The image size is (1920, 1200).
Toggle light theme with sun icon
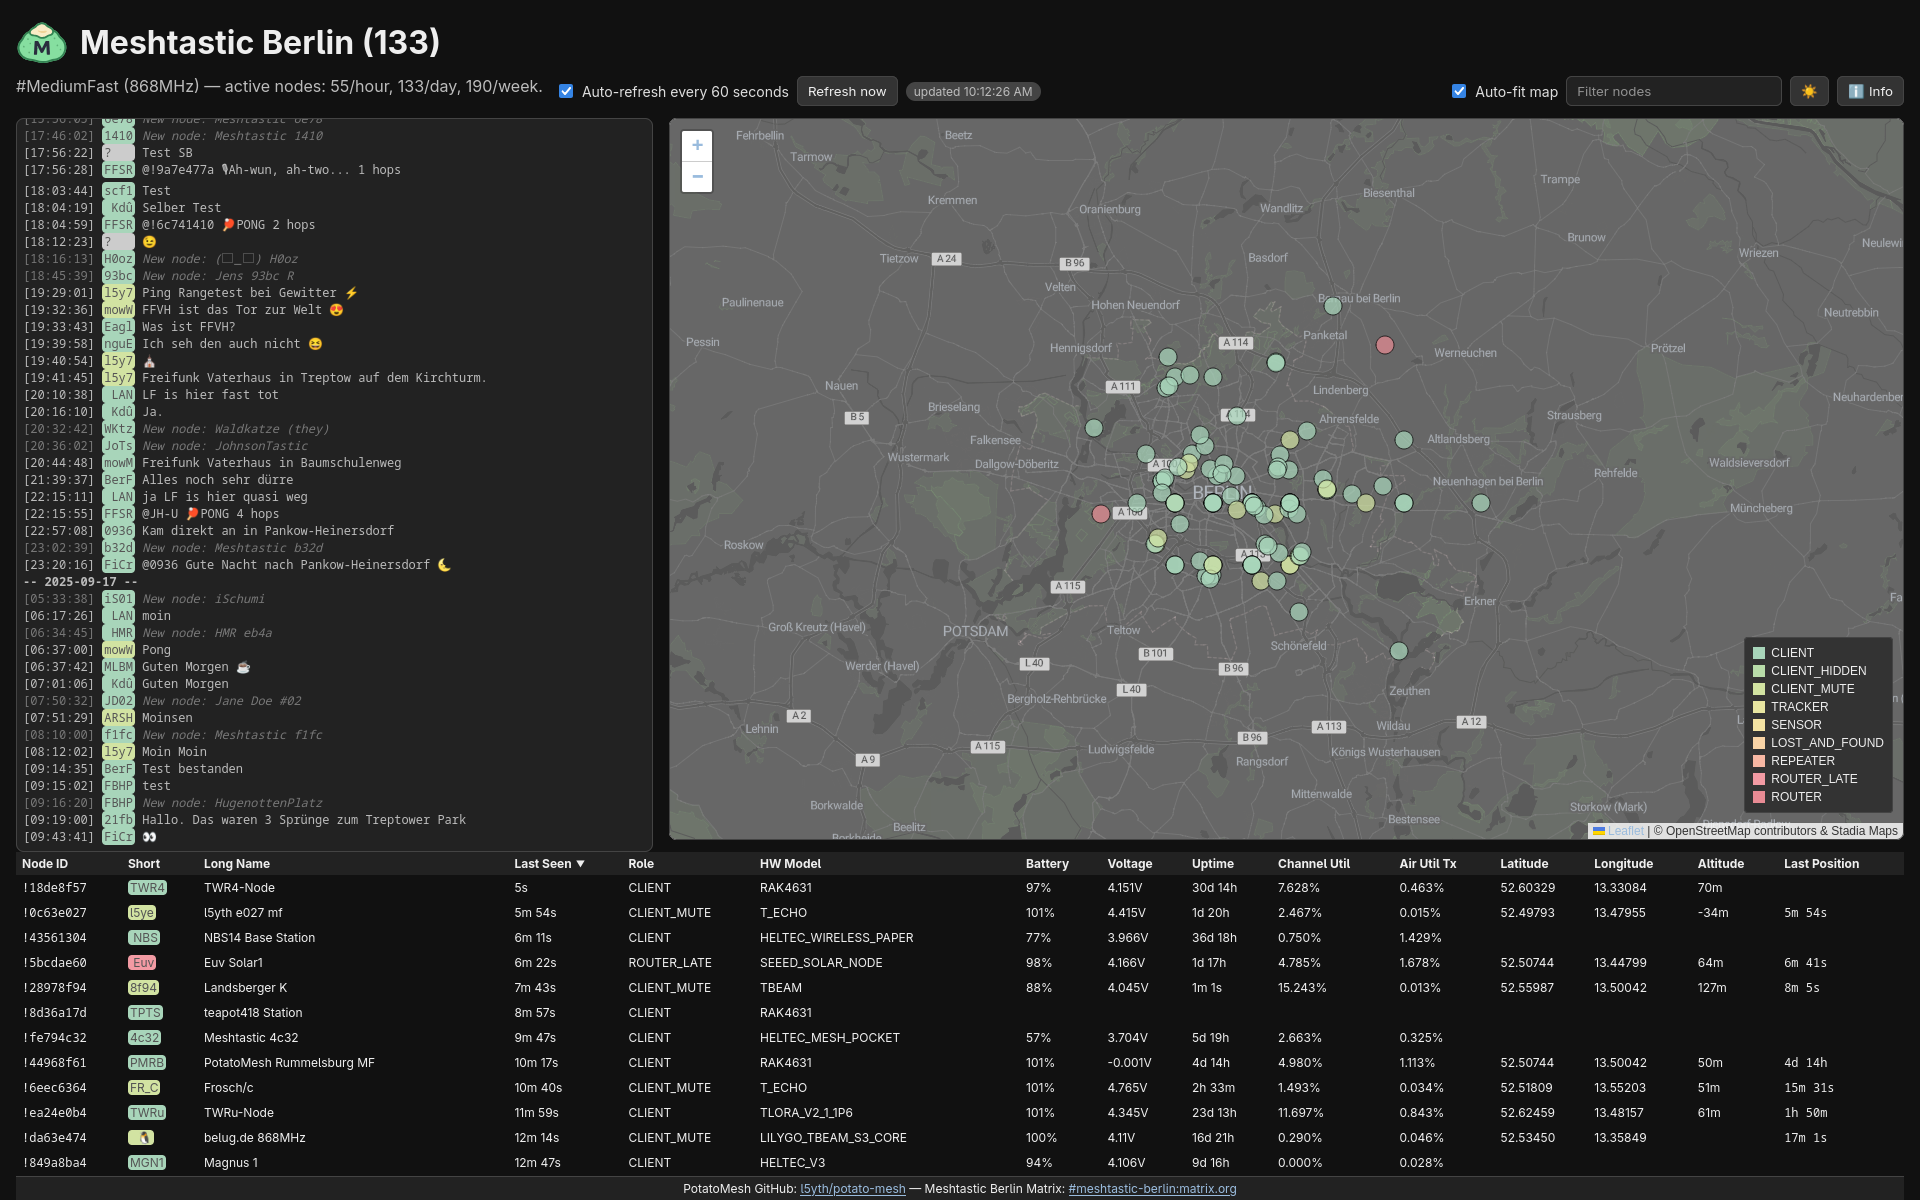tap(1808, 91)
